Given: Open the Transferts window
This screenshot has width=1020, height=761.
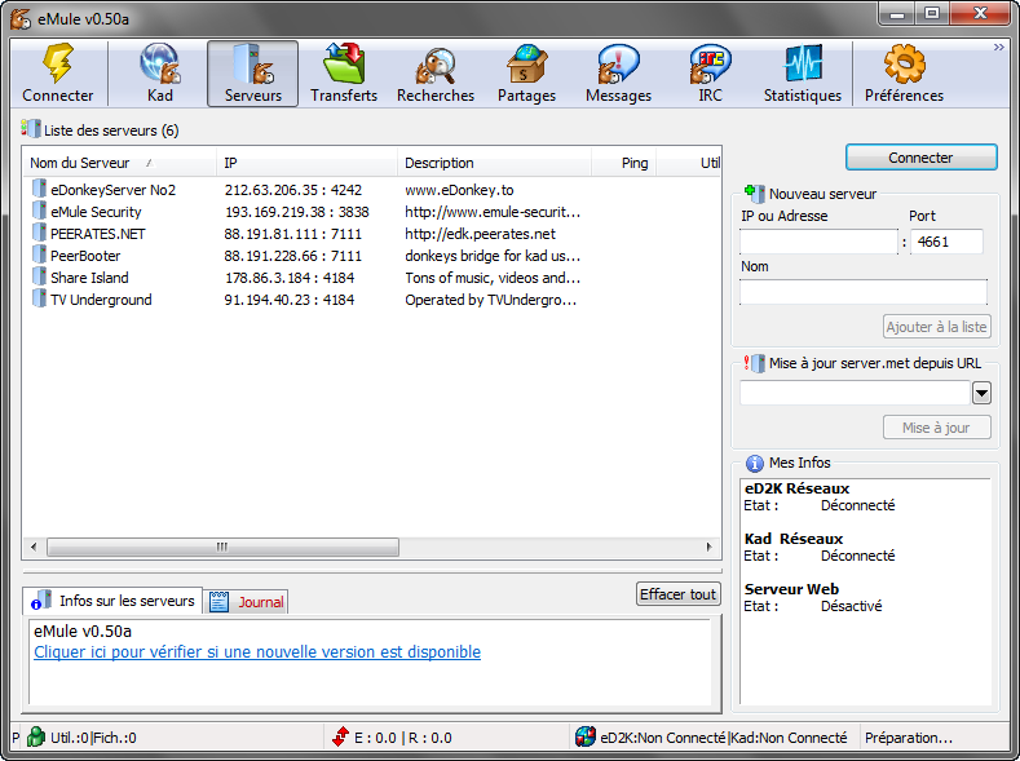Looking at the screenshot, I should coord(343,73).
